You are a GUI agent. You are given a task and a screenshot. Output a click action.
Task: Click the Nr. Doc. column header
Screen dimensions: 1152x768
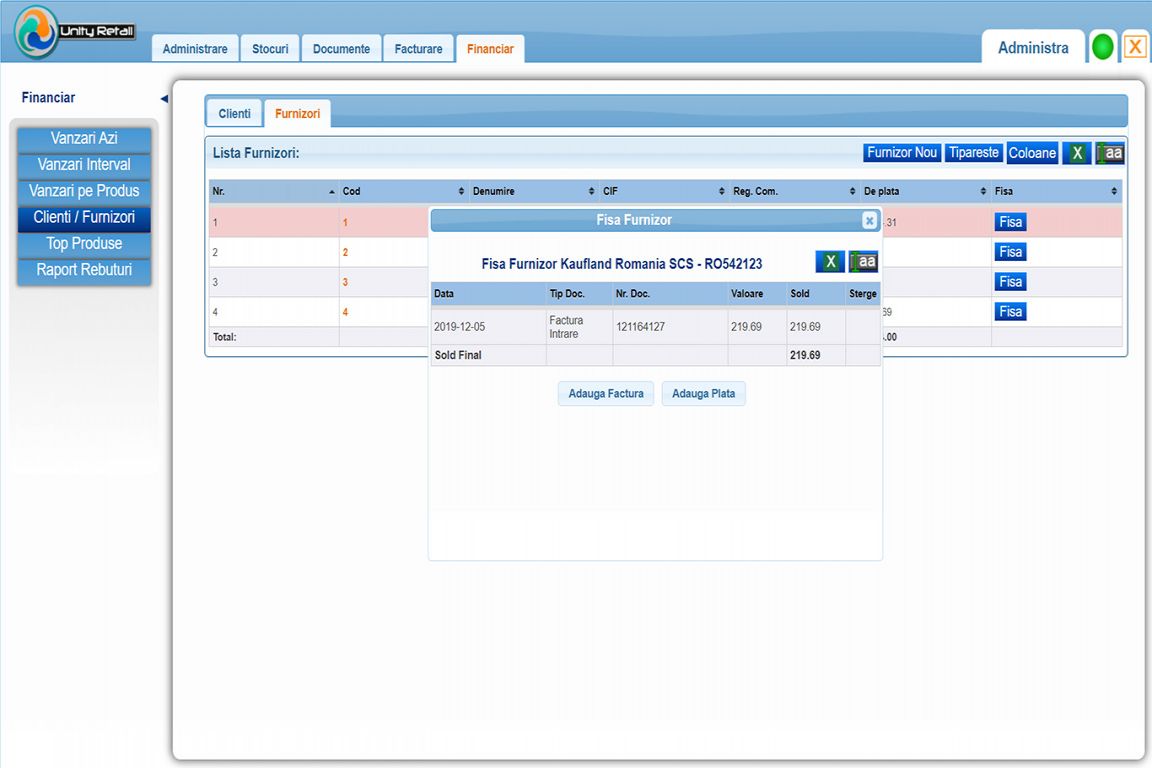(x=670, y=294)
